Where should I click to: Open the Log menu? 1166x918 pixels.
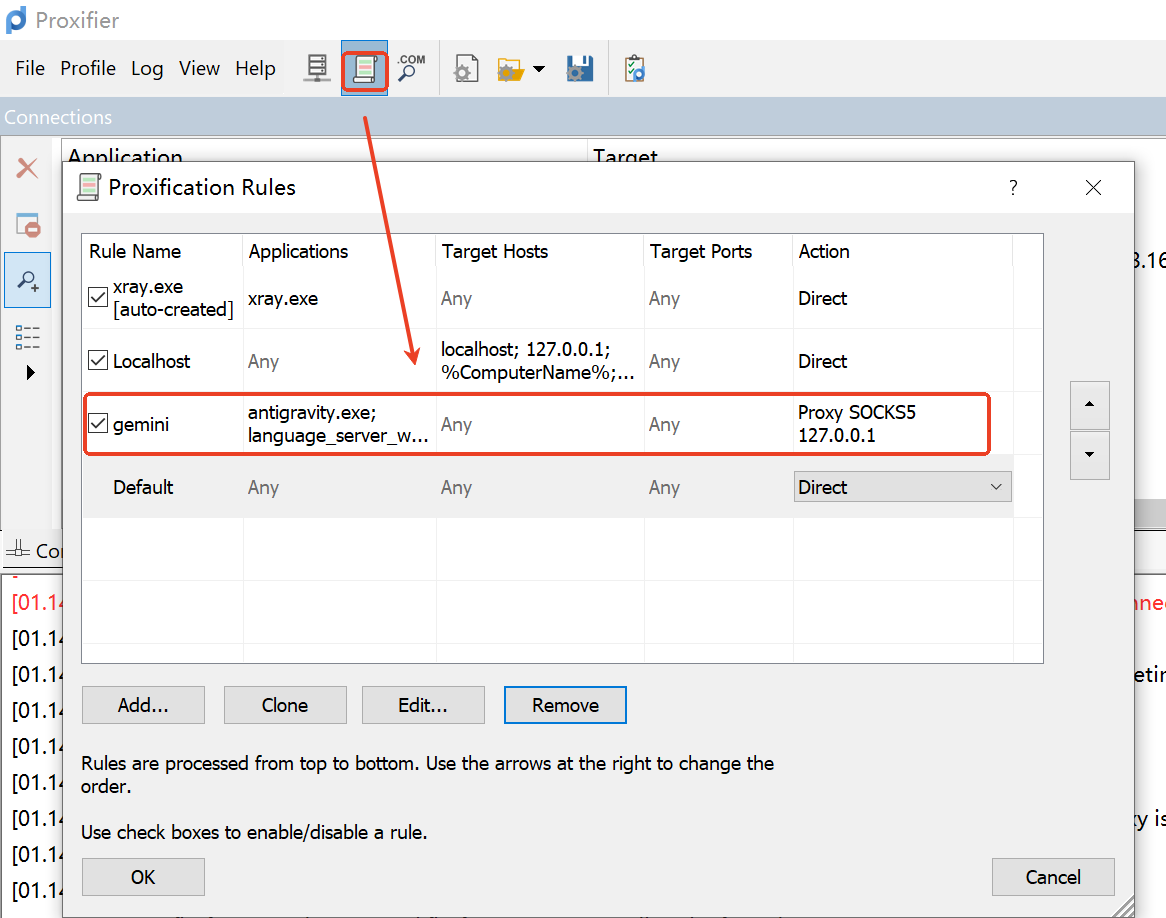pyautogui.click(x=147, y=69)
